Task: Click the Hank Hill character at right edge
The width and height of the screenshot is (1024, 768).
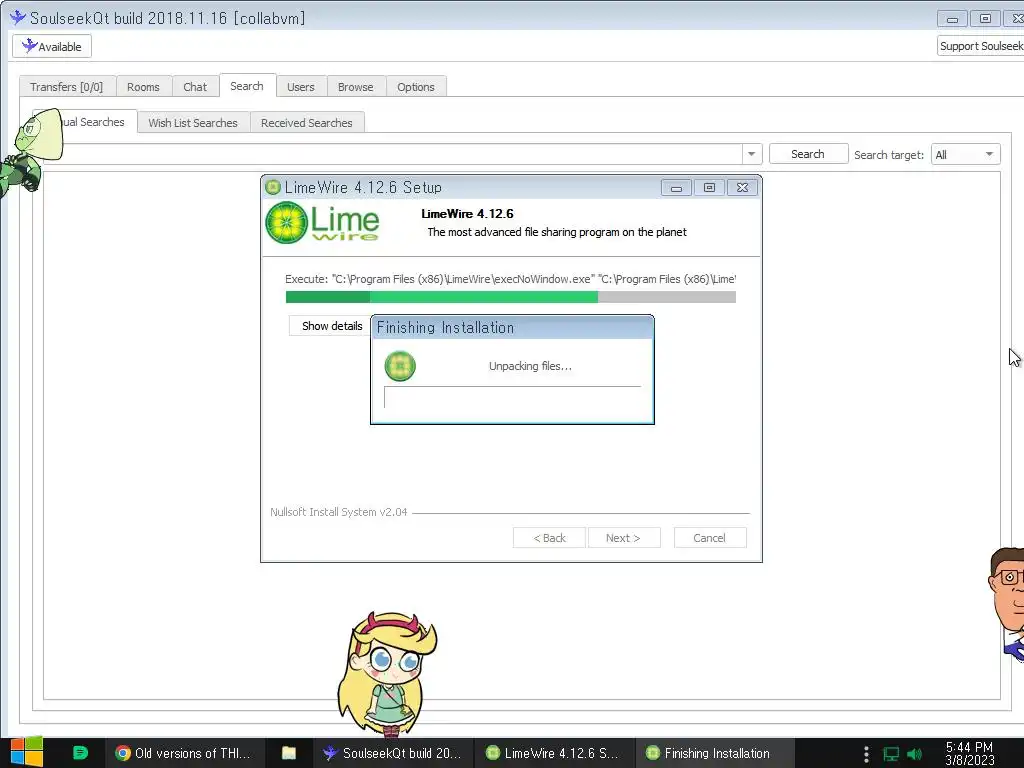Action: click(1006, 604)
